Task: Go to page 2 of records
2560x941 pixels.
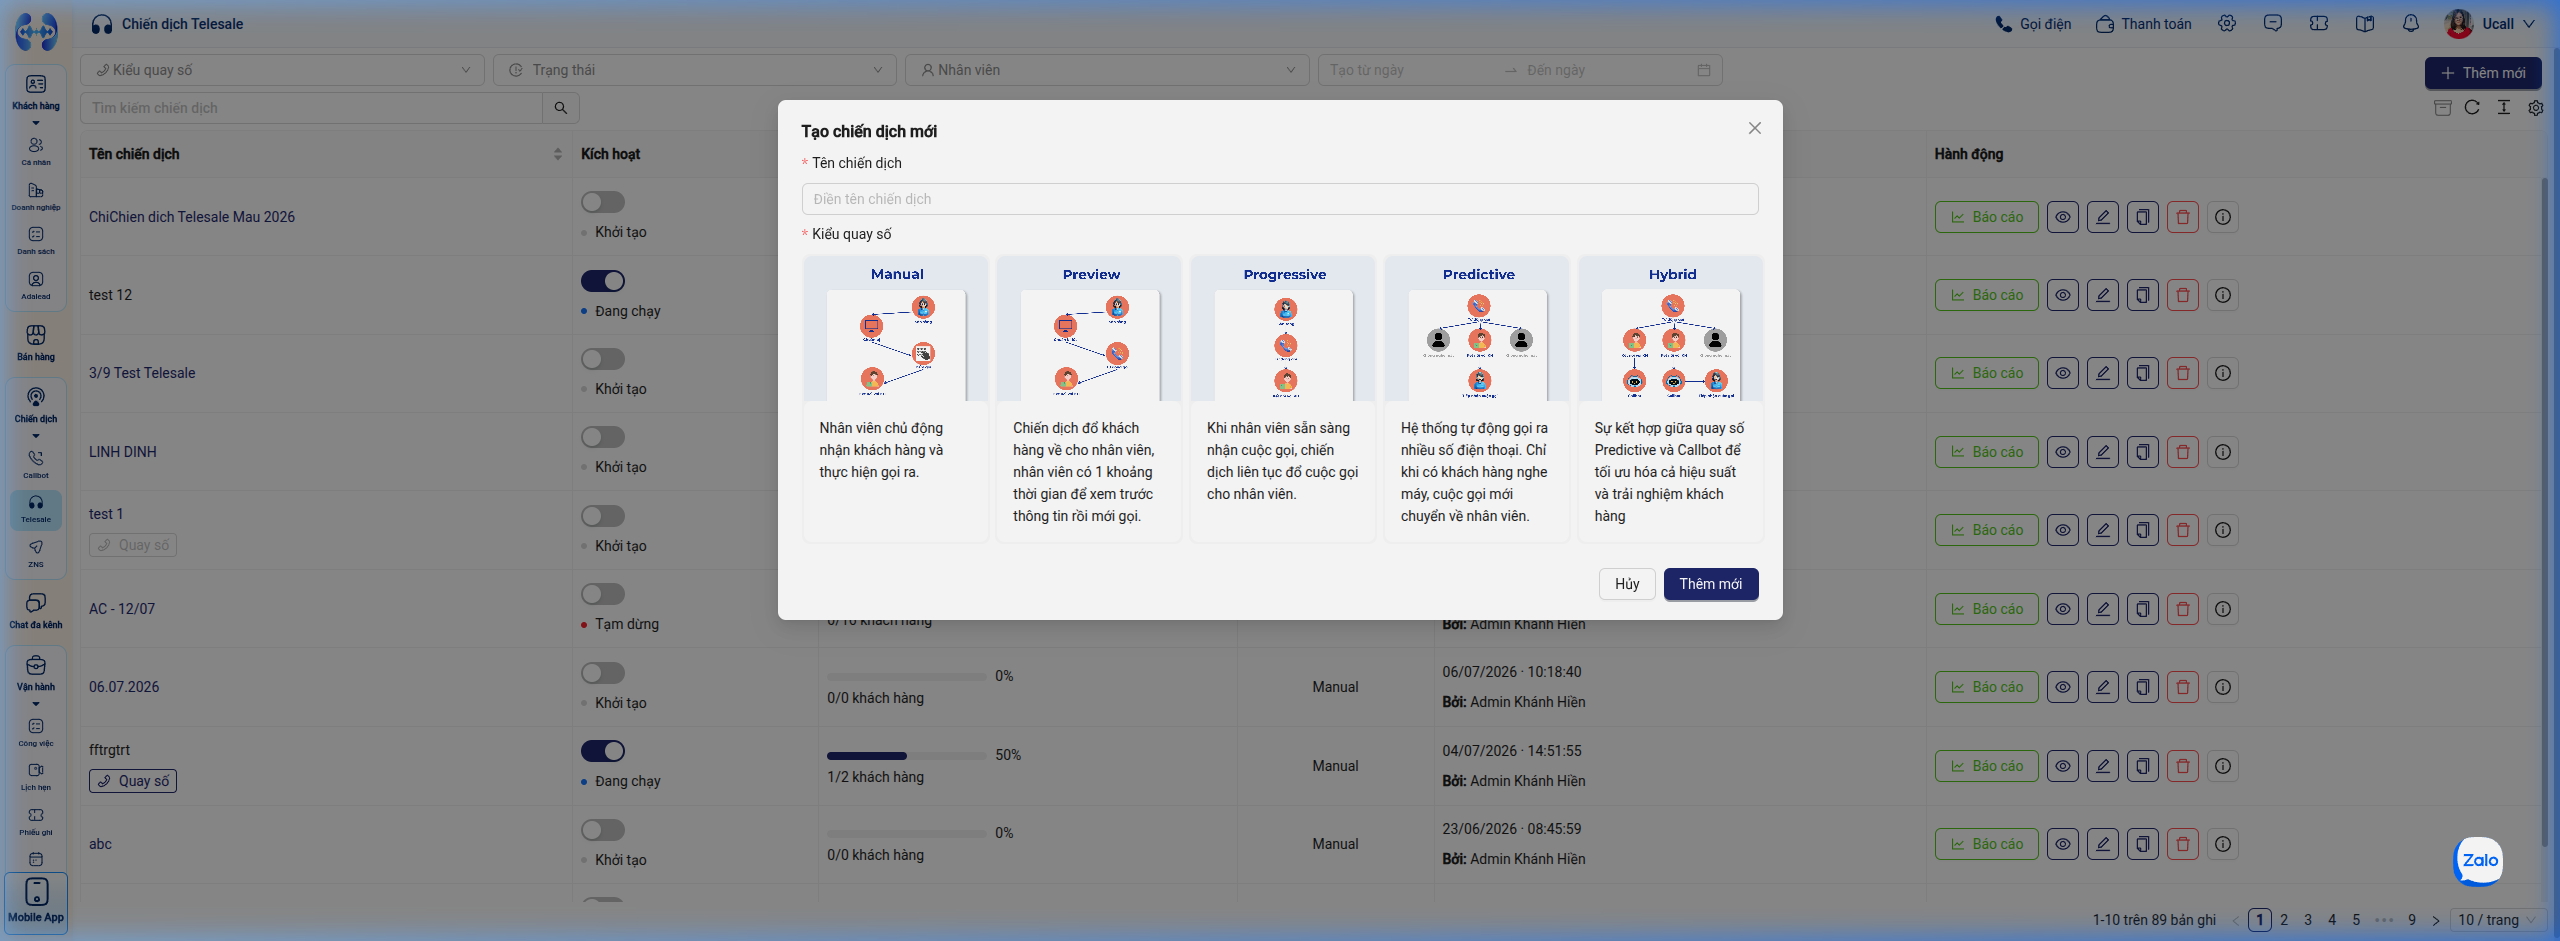Action: pos(2284,920)
